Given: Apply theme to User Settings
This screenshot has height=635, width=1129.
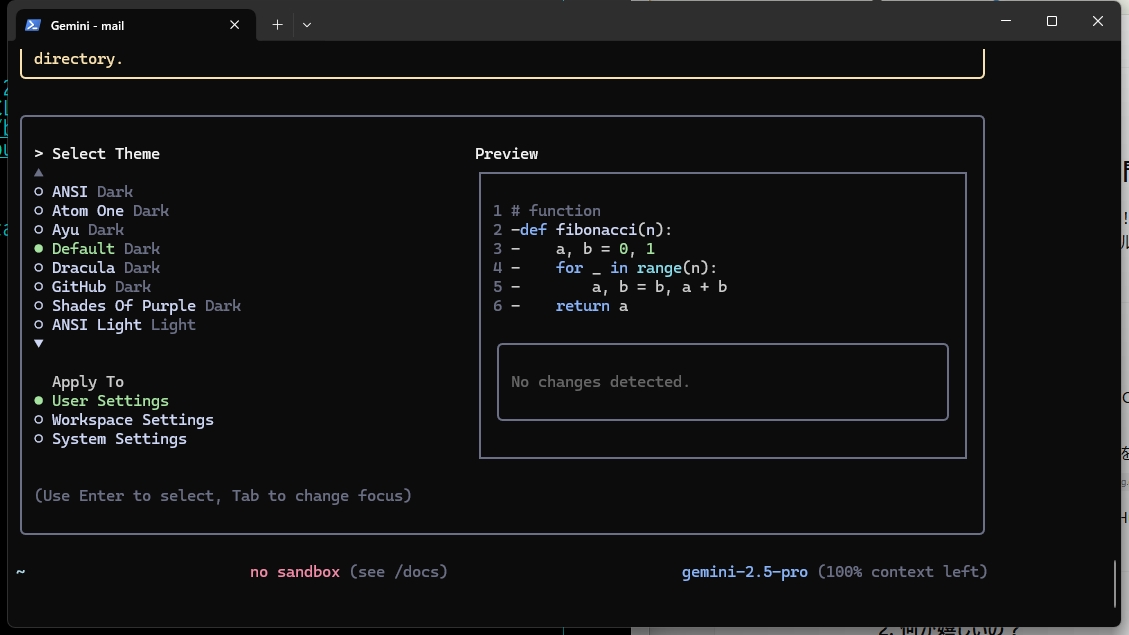Looking at the screenshot, I should pyautogui.click(x=110, y=401).
